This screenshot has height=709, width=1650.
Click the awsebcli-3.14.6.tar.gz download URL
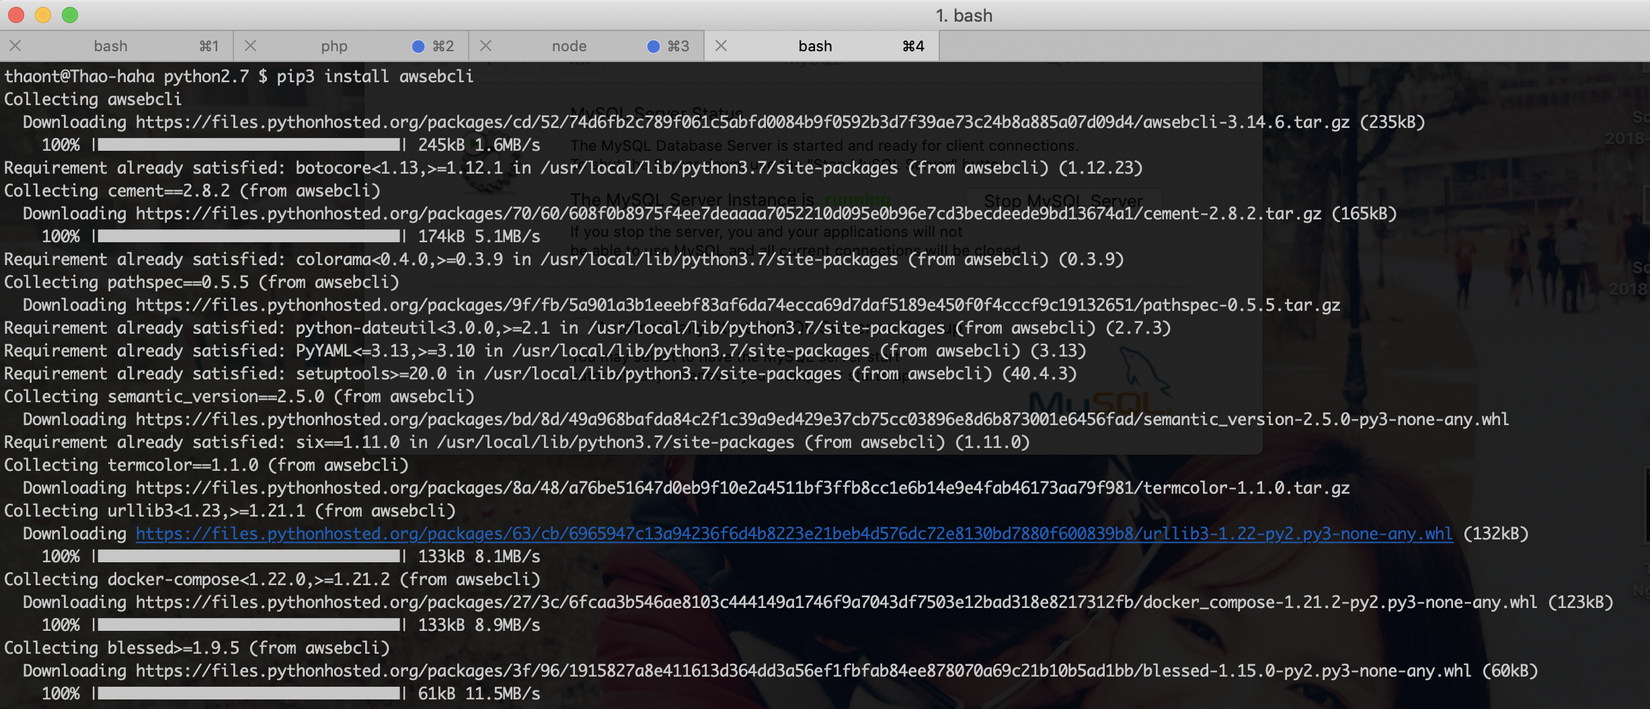coord(742,122)
